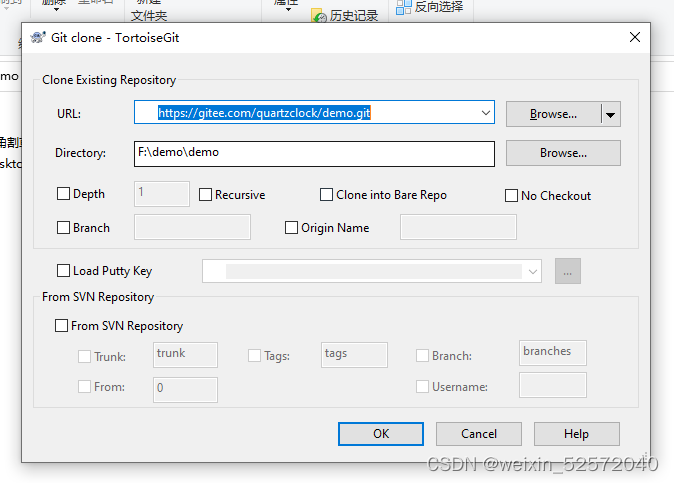This screenshot has width=674, height=483.
Task: Click 反向选择 in Explorer ribbon
Action: pyautogui.click(x=439, y=6)
